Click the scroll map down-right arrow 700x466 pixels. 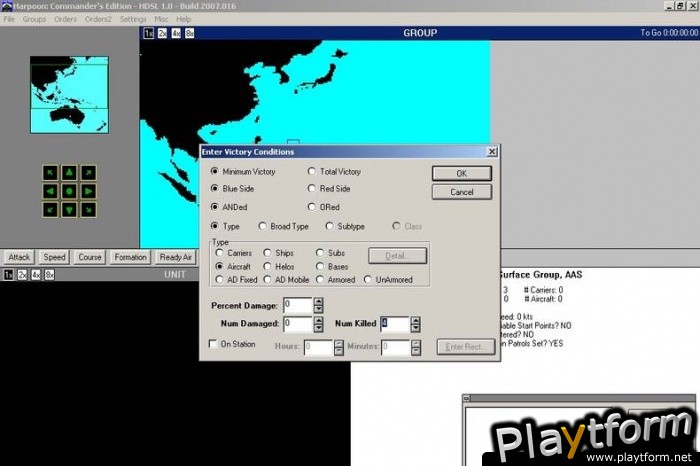[88, 210]
